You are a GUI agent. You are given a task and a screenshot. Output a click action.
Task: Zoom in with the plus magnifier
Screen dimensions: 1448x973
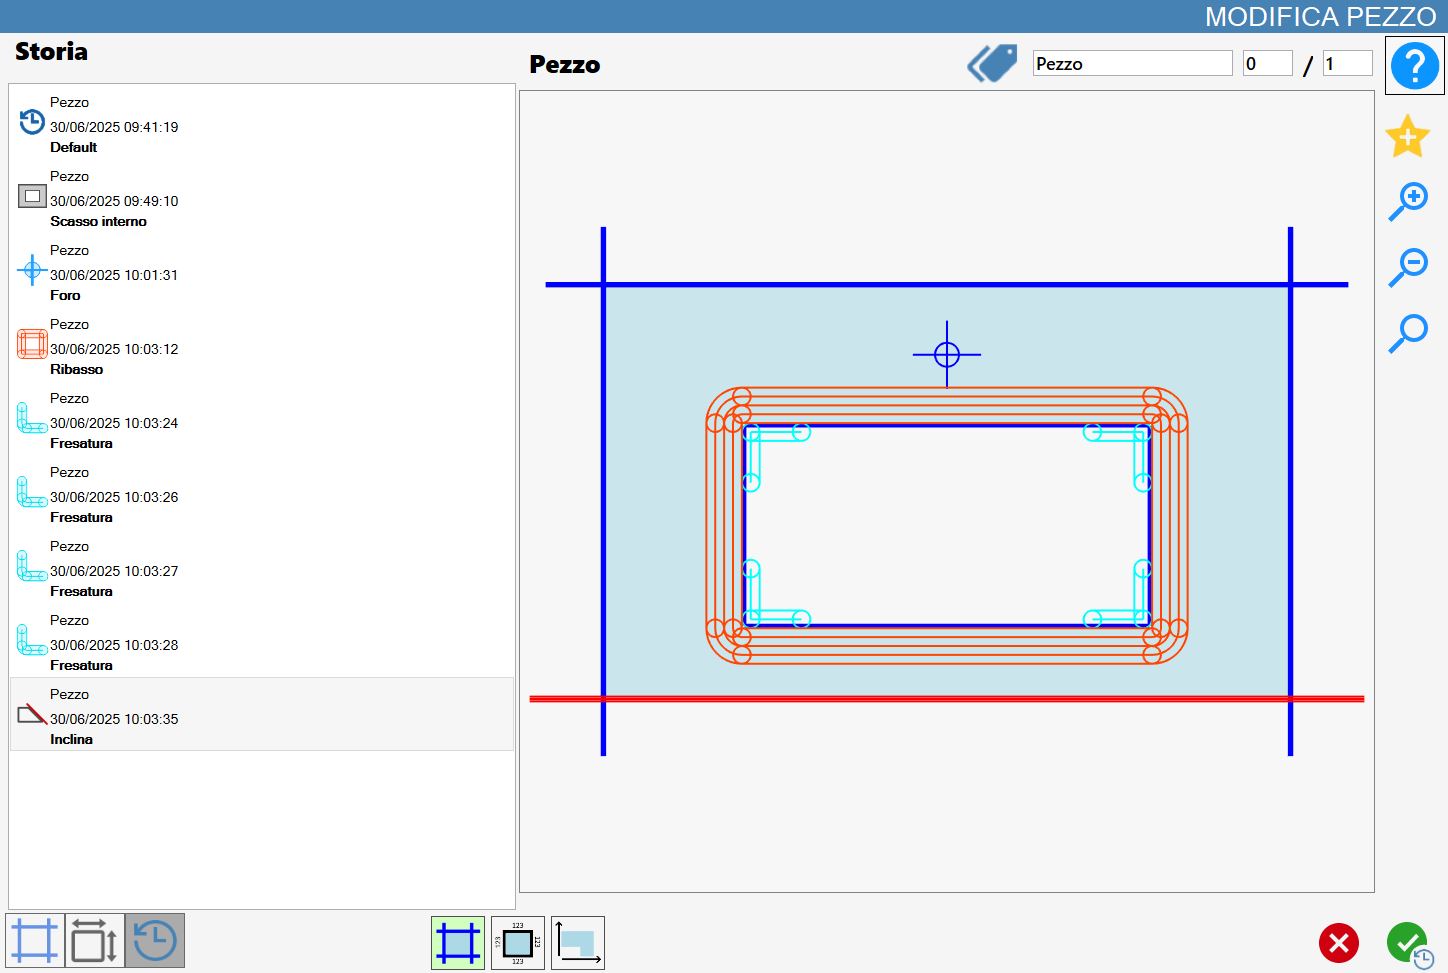click(x=1408, y=202)
